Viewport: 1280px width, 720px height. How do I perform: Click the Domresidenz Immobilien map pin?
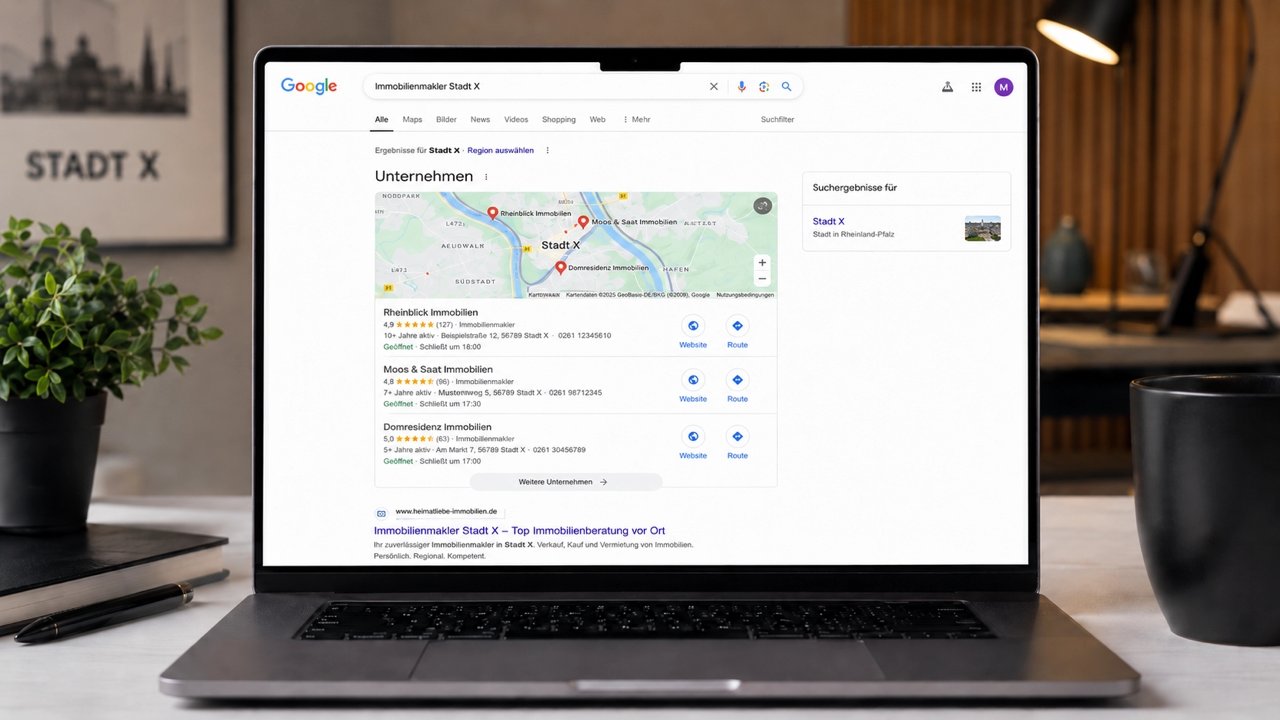point(560,268)
